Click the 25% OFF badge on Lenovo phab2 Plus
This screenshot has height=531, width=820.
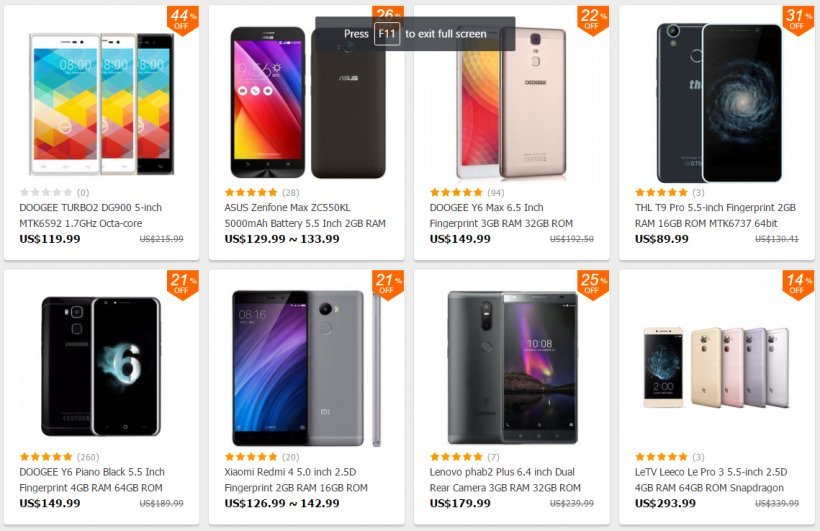[593, 285]
